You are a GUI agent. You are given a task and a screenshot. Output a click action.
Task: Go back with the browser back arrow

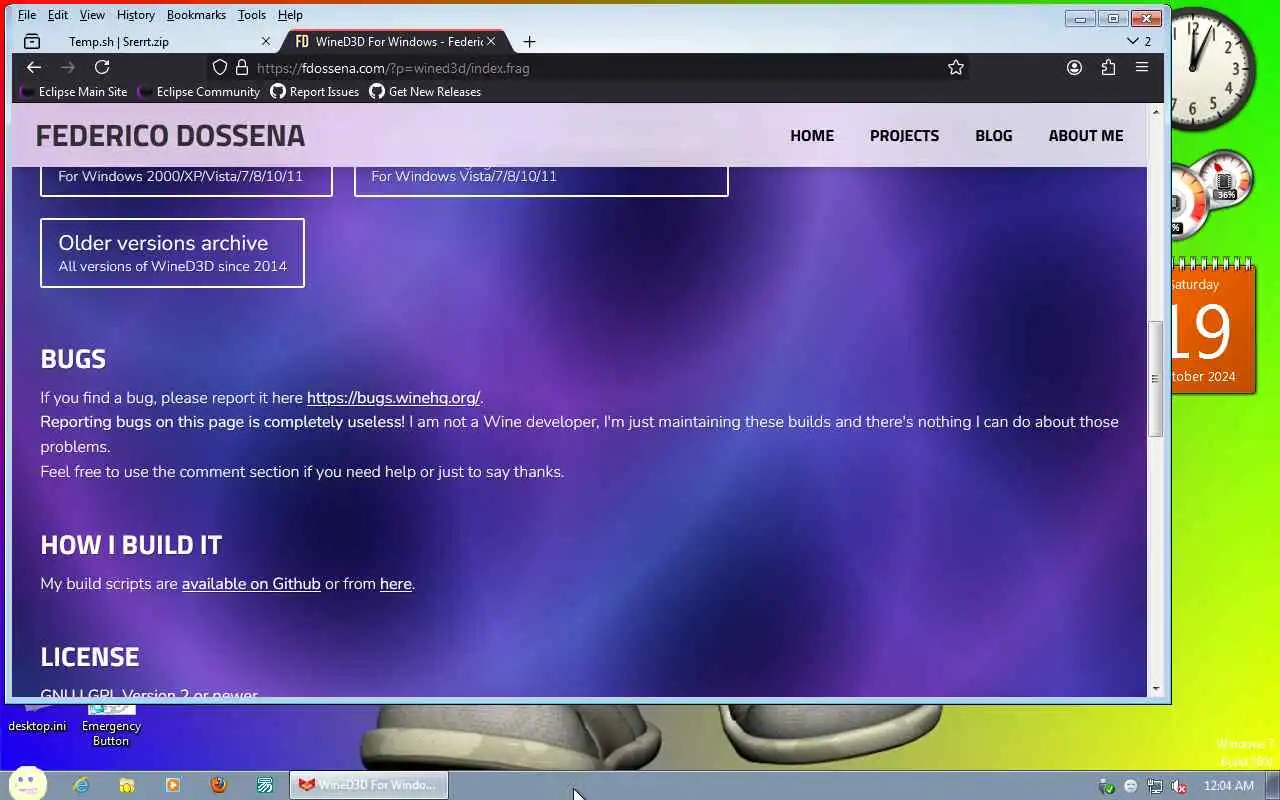(x=34, y=67)
